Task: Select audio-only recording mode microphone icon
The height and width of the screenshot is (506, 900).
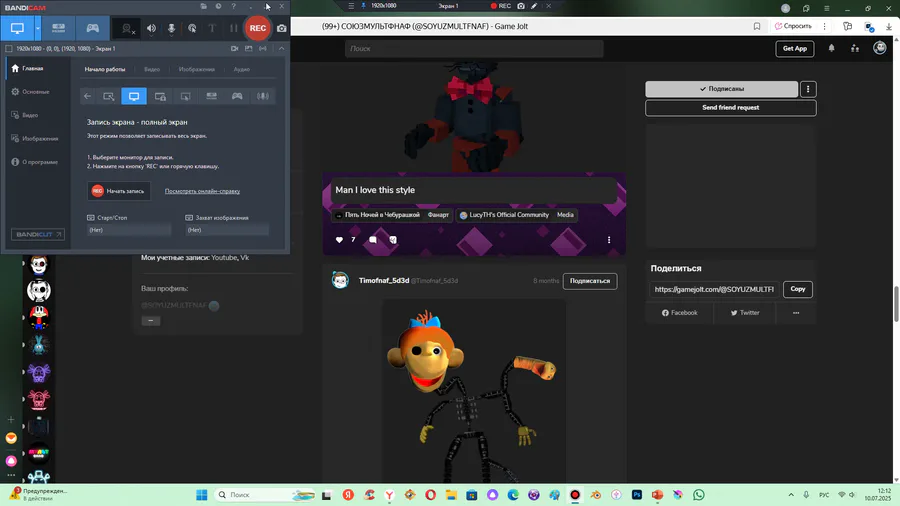Action: coord(263,96)
